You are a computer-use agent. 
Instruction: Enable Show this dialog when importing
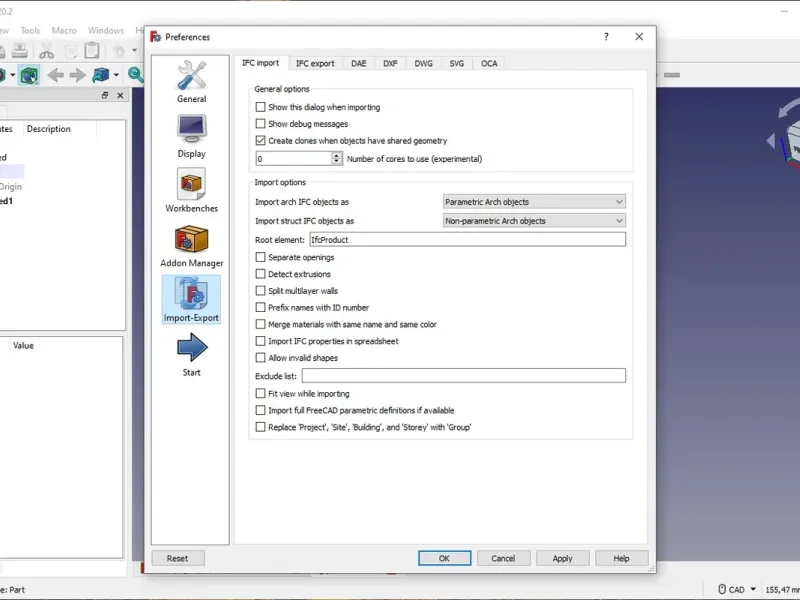[260, 107]
